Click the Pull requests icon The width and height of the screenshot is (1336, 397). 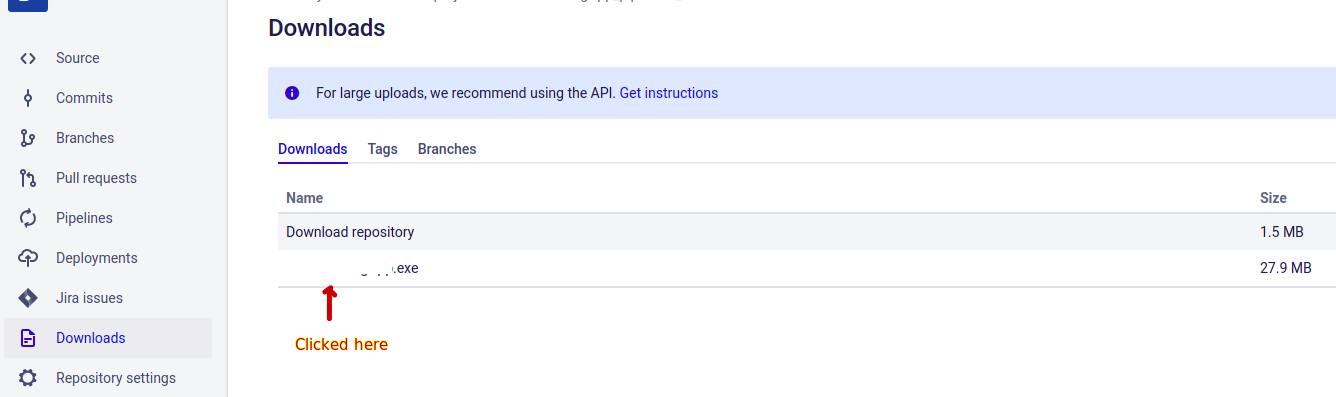click(x=28, y=178)
